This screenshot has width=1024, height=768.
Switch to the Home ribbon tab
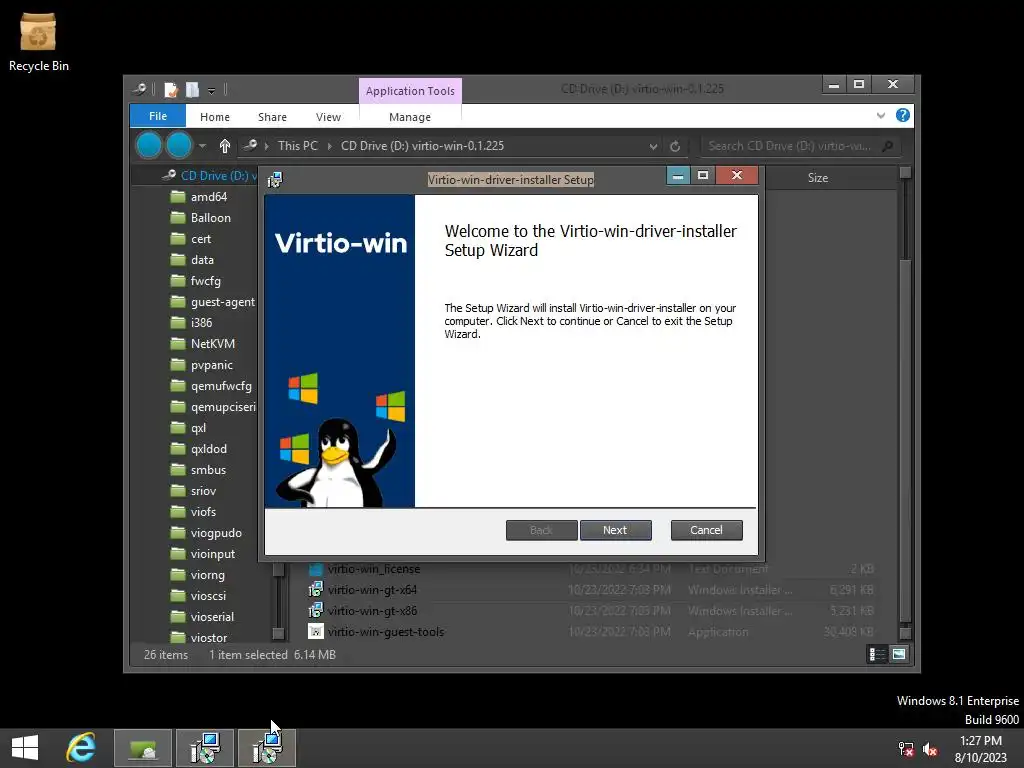pos(215,117)
